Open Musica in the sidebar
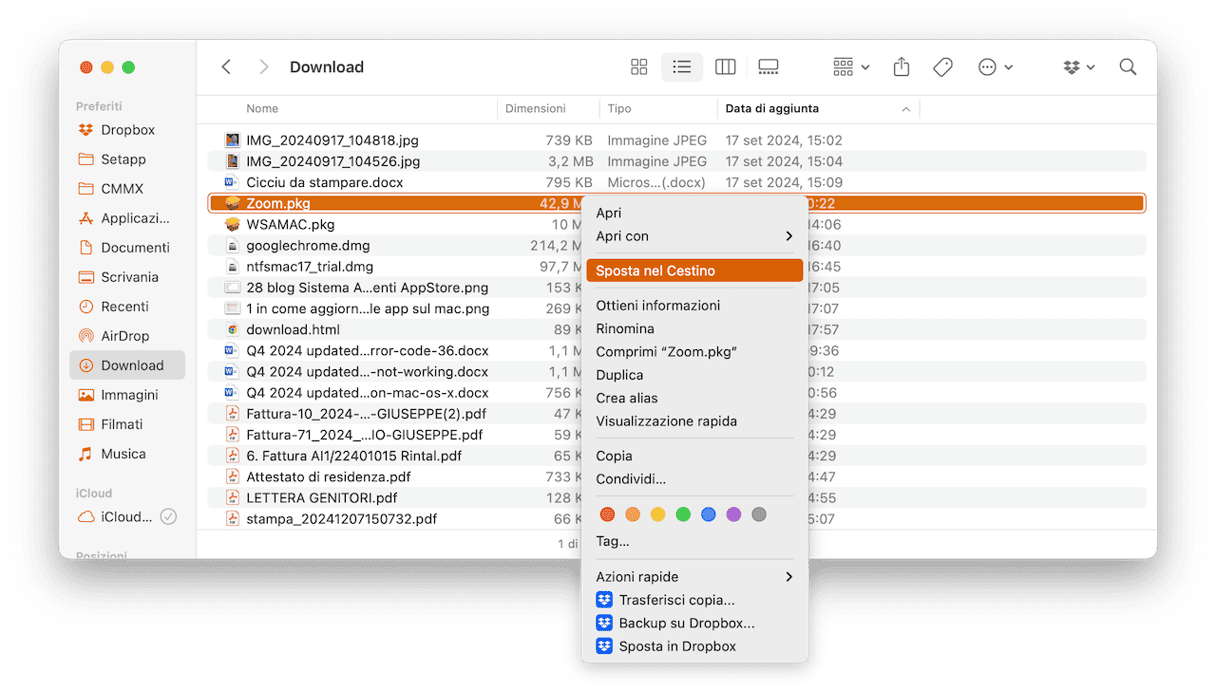This screenshot has height=691, width=1216. pos(128,454)
